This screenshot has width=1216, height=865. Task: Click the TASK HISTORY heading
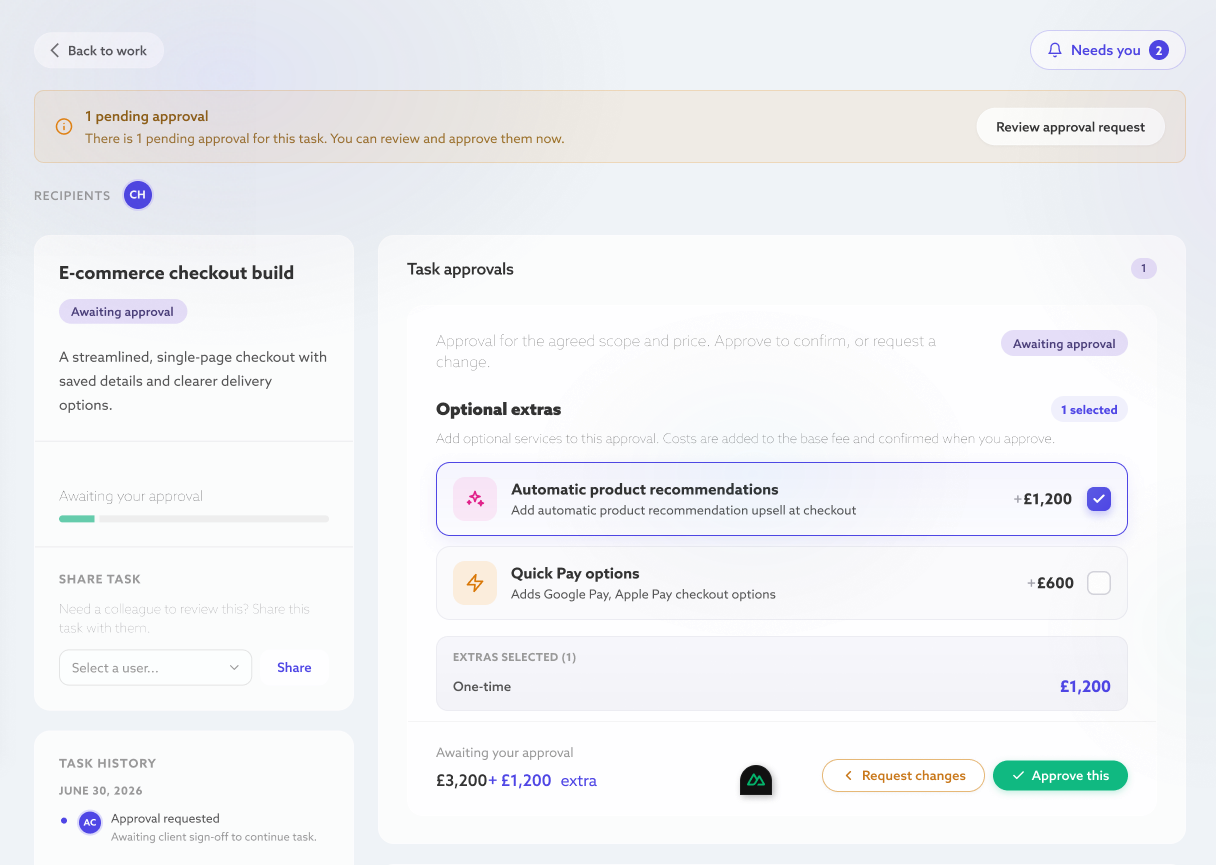[x=108, y=763]
